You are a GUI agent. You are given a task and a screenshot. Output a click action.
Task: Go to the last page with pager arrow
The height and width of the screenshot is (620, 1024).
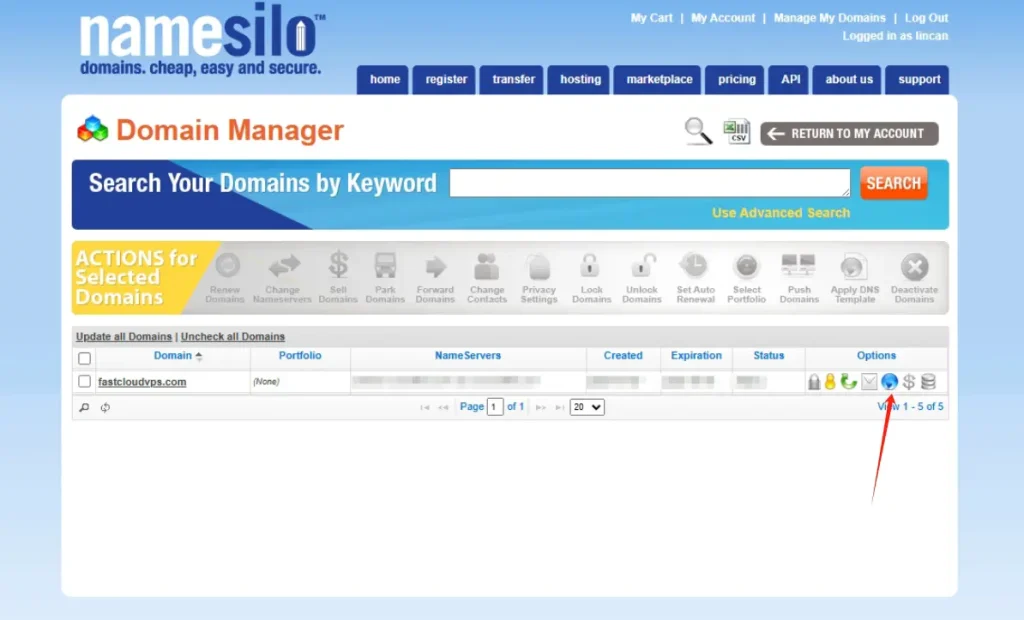pos(560,407)
